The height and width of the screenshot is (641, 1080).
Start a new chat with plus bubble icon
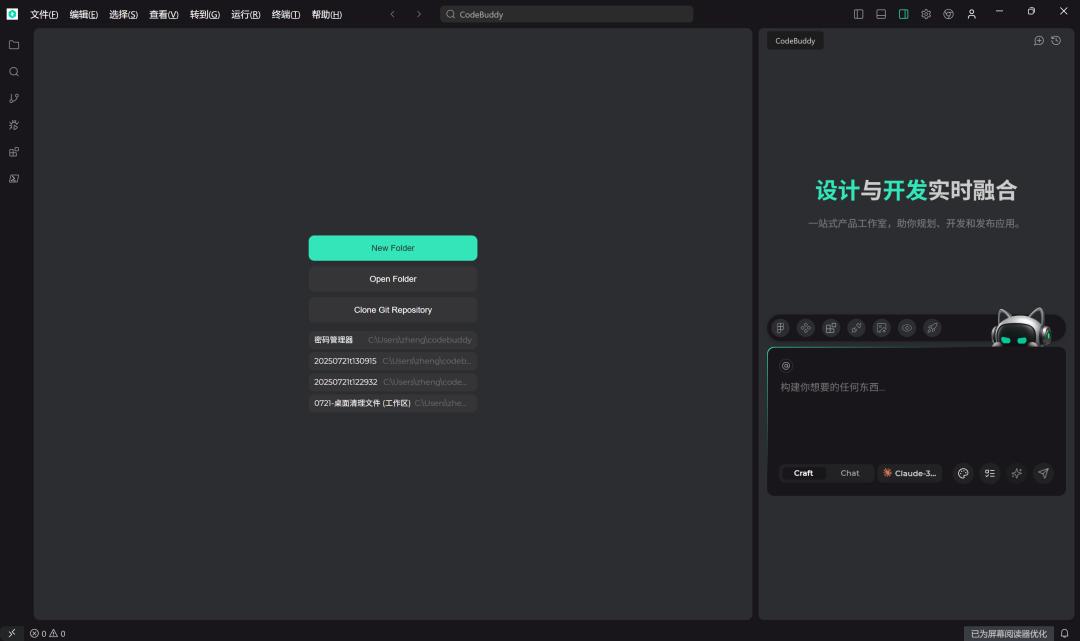coord(1039,41)
